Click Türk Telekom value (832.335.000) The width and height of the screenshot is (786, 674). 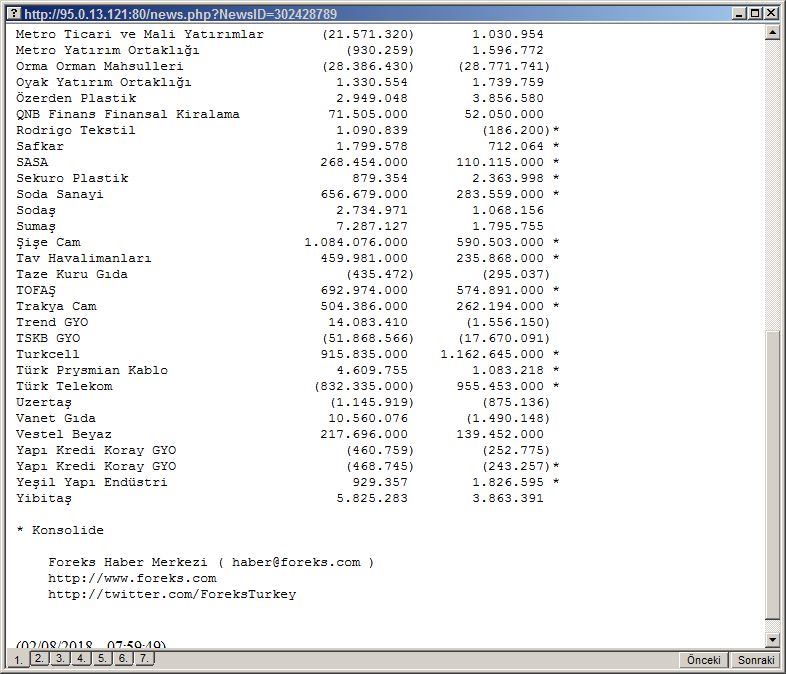(x=364, y=386)
